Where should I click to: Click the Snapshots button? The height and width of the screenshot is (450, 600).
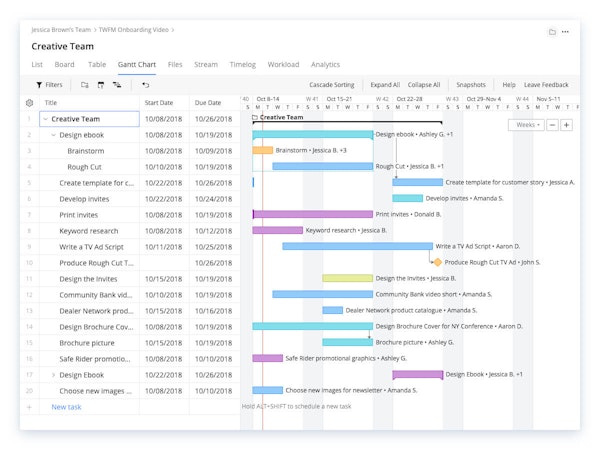tap(471, 85)
